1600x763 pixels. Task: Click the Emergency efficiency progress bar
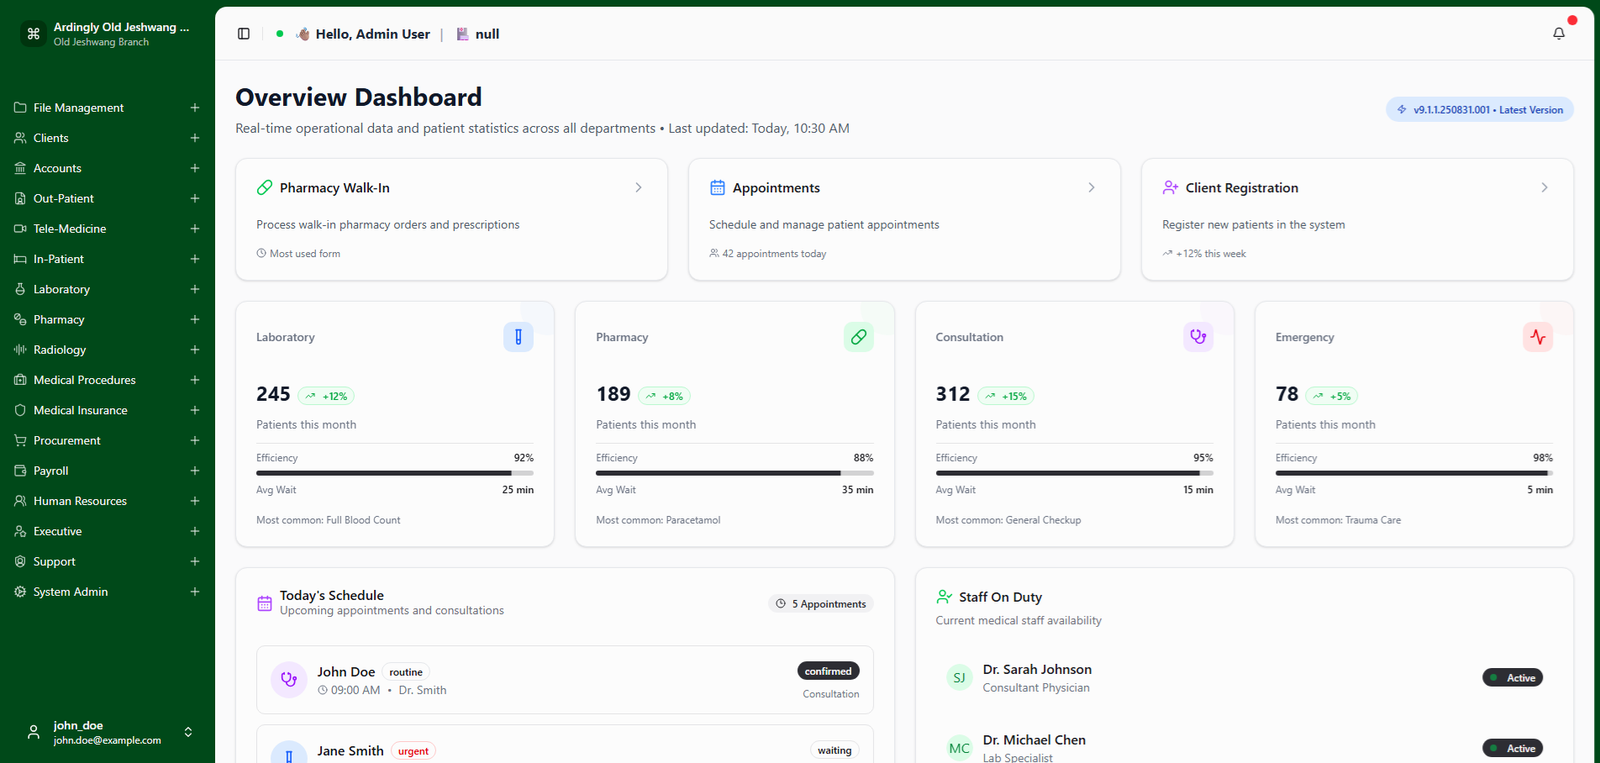pyautogui.click(x=1414, y=473)
